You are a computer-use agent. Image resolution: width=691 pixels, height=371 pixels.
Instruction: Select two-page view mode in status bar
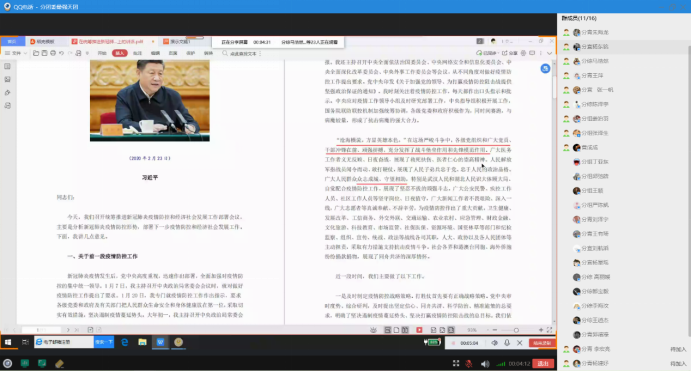(405, 330)
